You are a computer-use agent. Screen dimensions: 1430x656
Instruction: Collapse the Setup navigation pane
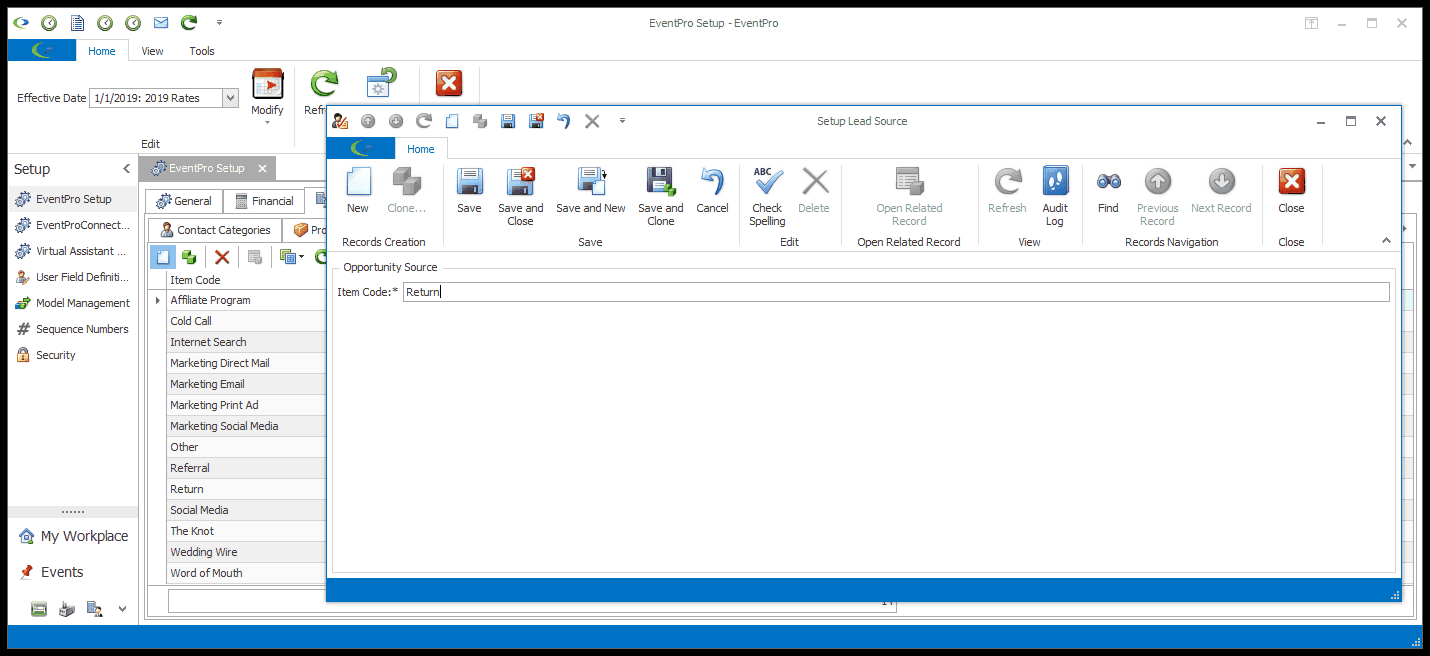(126, 169)
